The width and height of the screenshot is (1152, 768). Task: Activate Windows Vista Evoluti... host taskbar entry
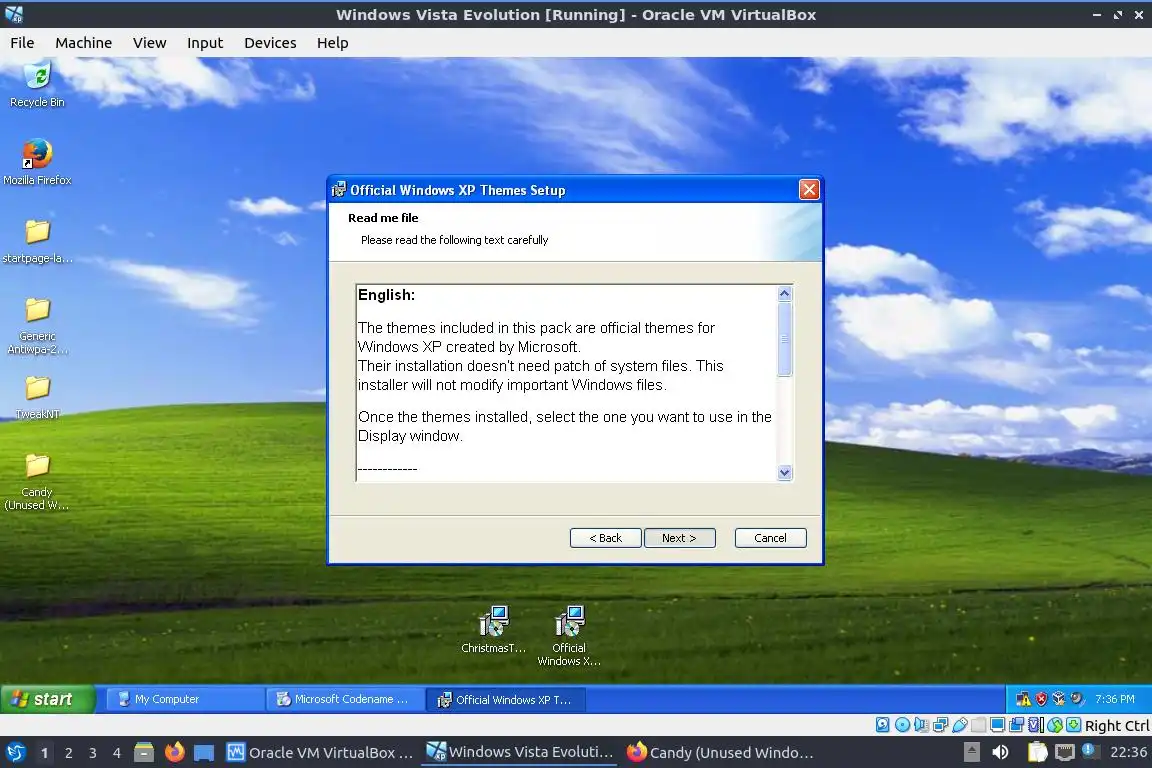coord(519,753)
